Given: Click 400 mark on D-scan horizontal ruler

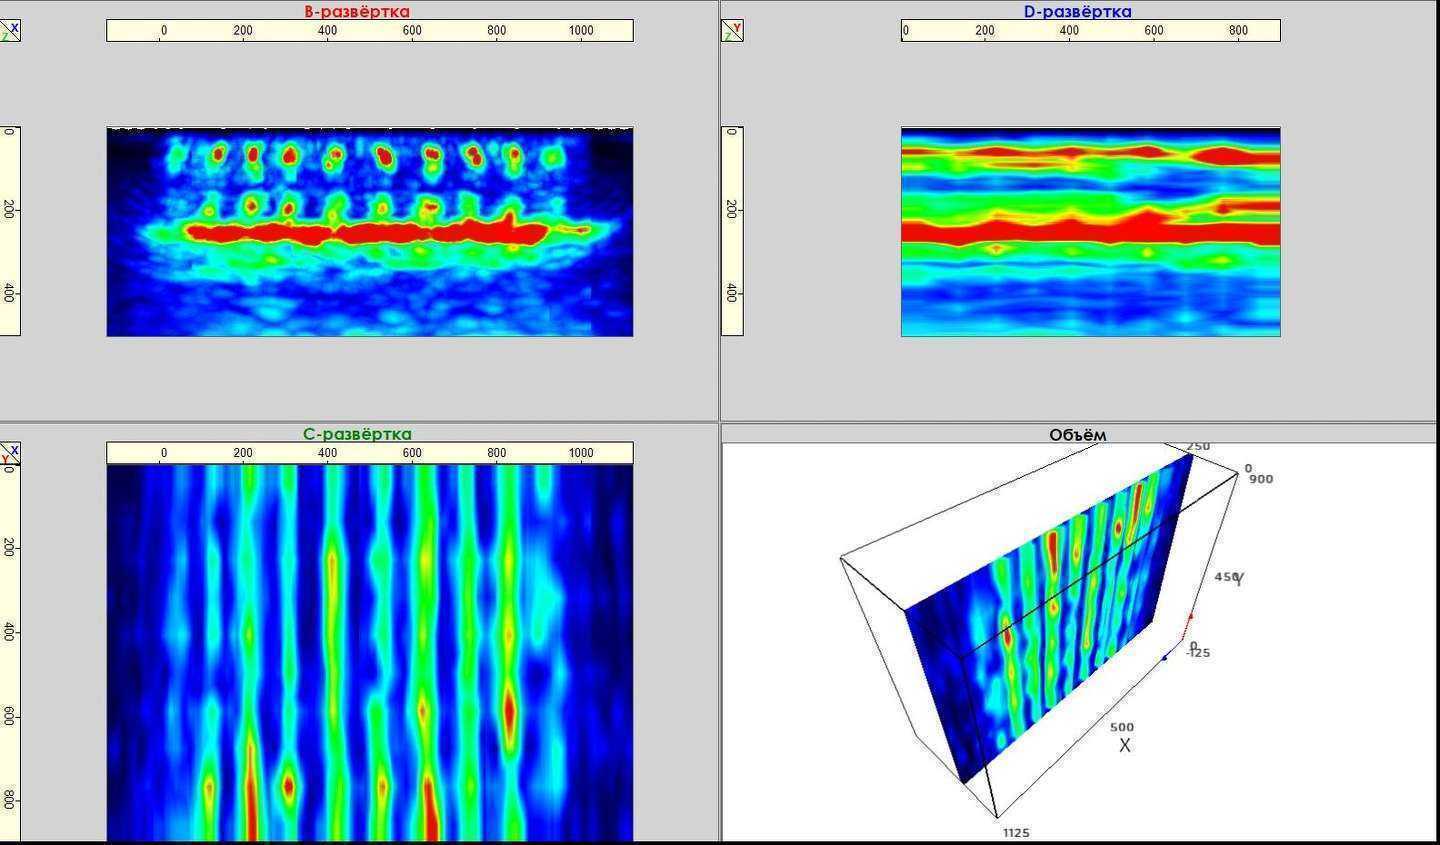Looking at the screenshot, I should pos(1069,31).
